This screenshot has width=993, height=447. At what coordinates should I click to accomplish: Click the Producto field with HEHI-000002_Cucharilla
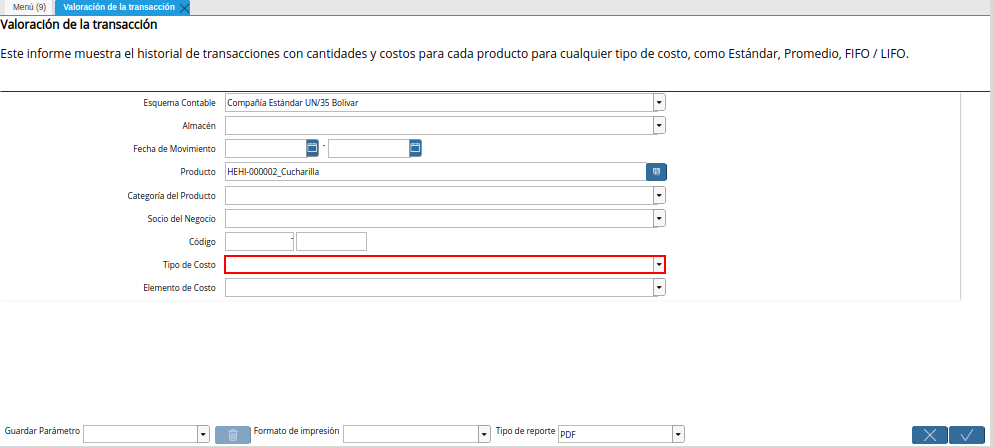click(436, 172)
